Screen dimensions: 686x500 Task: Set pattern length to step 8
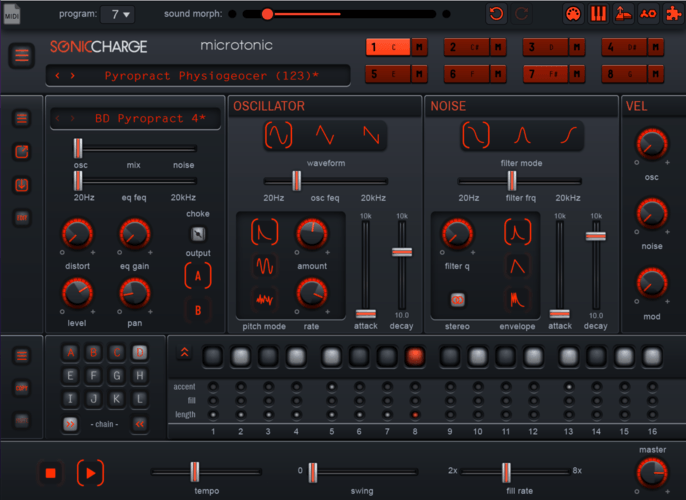(415, 414)
